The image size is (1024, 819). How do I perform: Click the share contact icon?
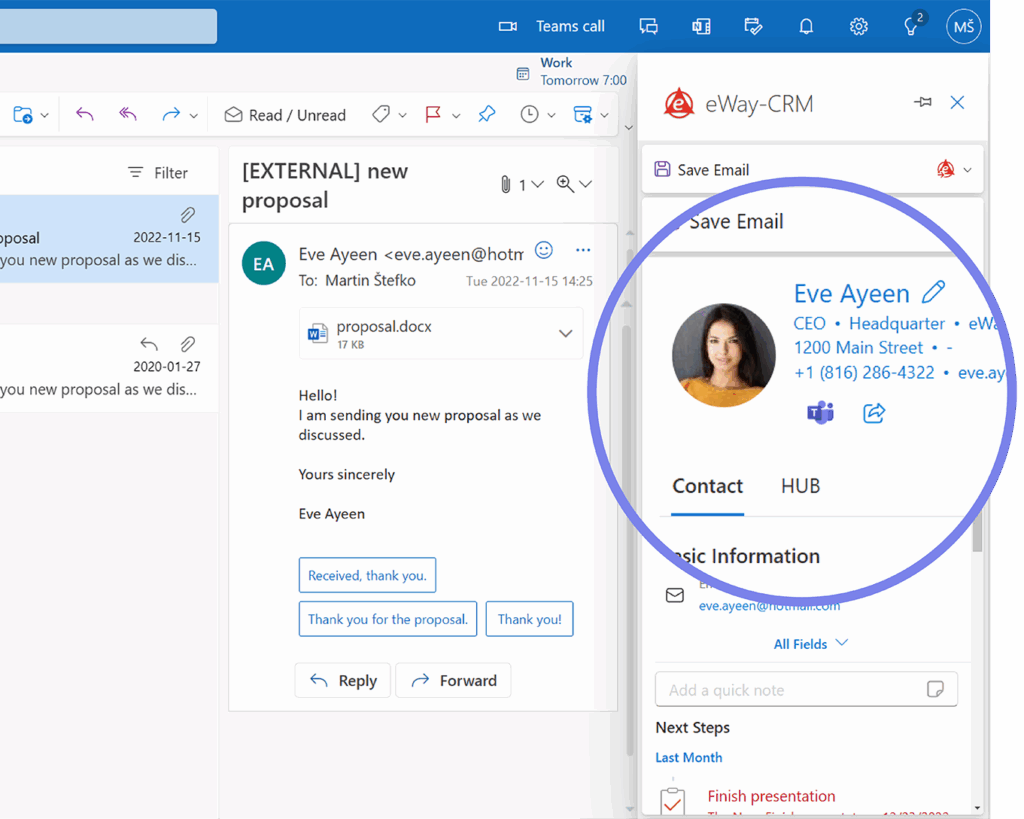[874, 413]
